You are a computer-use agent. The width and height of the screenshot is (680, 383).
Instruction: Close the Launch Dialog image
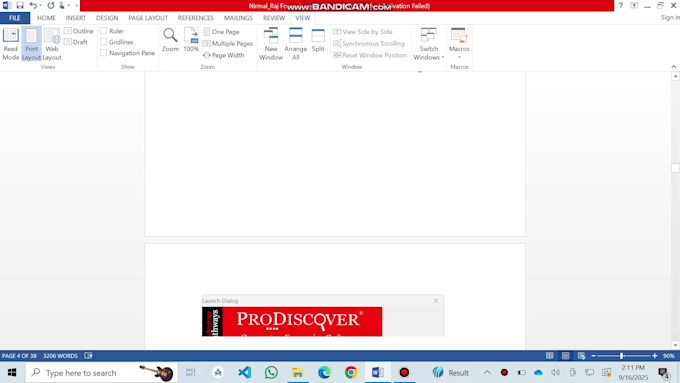[x=436, y=301]
